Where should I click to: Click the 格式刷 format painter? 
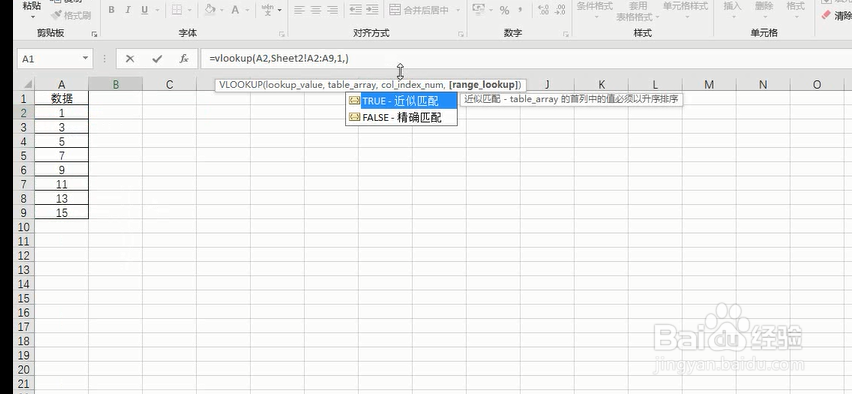click(71, 15)
